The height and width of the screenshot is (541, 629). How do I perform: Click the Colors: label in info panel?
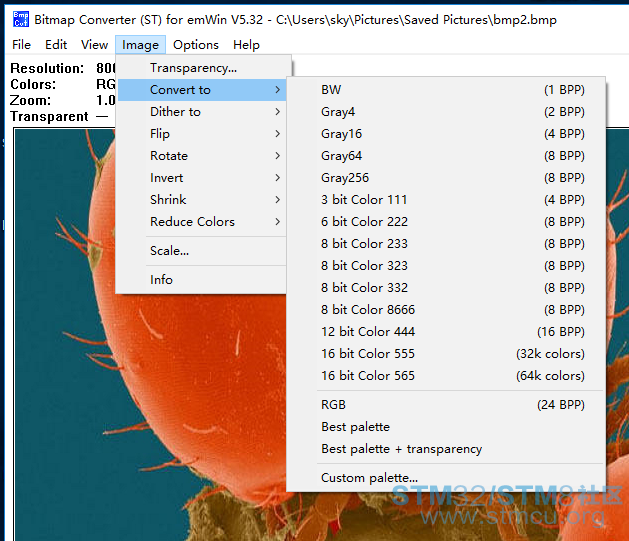point(33,84)
